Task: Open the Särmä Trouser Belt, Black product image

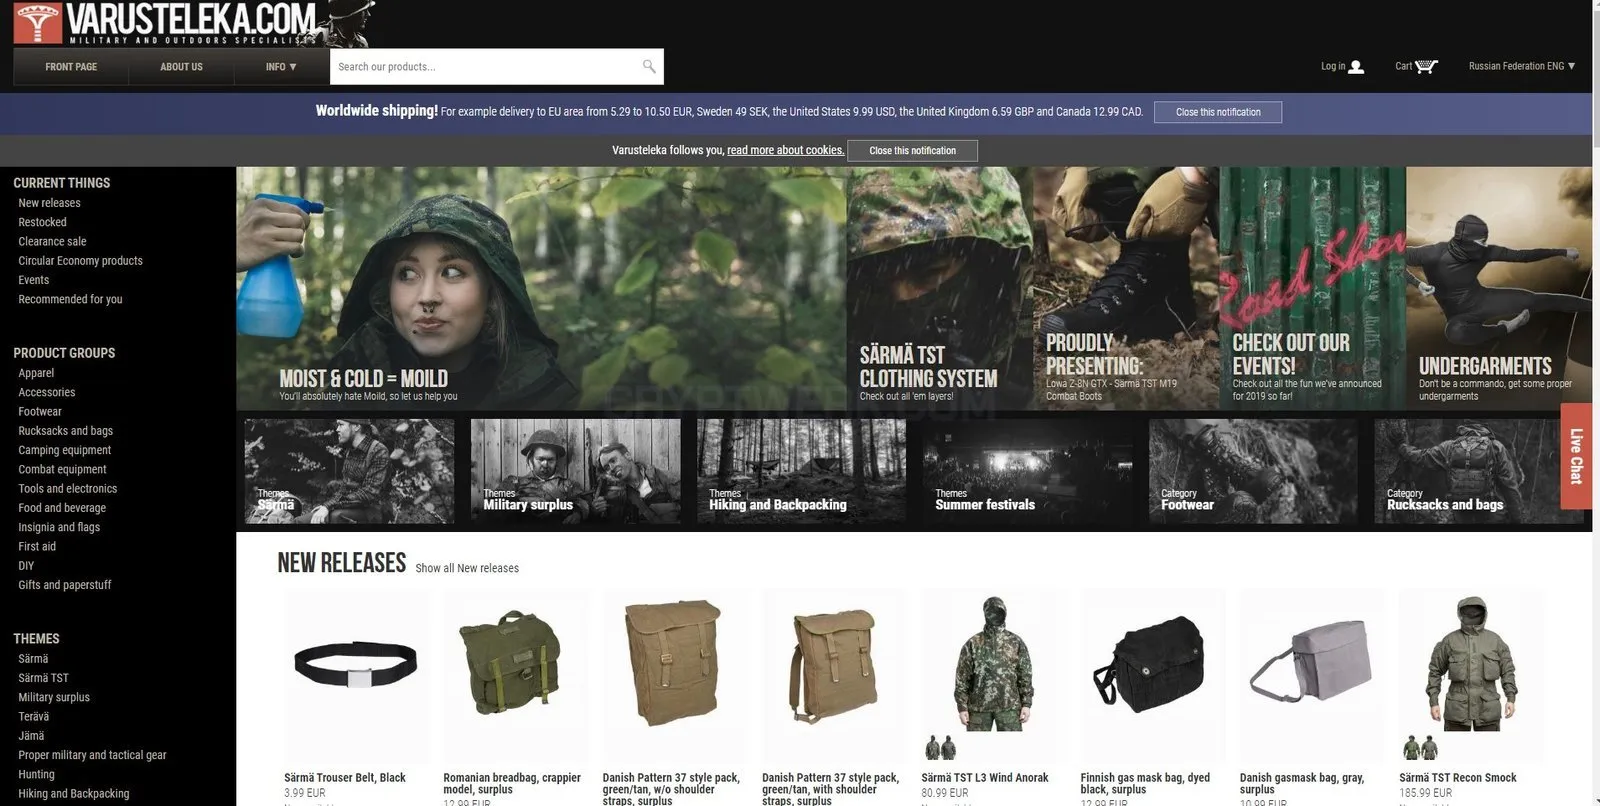Action: pos(356,664)
